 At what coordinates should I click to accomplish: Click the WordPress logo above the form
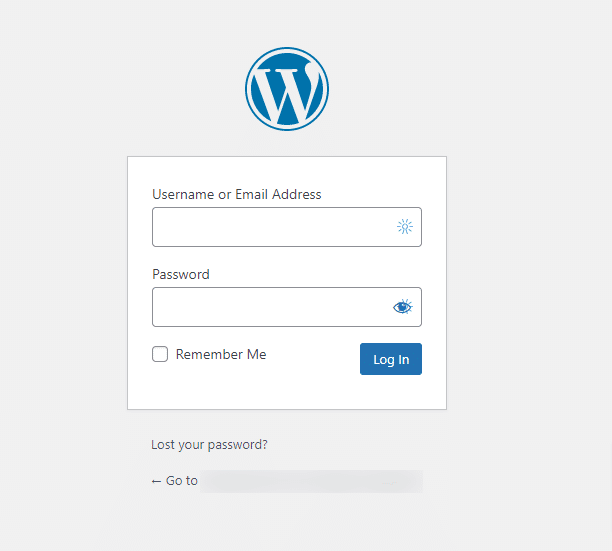[x=287, y=90]
